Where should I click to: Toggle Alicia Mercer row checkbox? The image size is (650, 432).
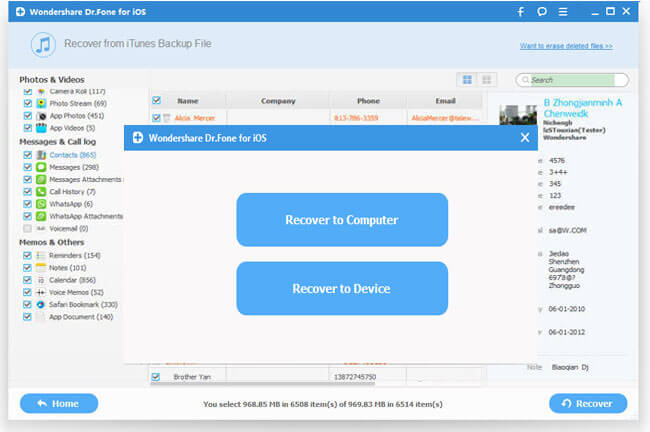click(x=156, y=118)
